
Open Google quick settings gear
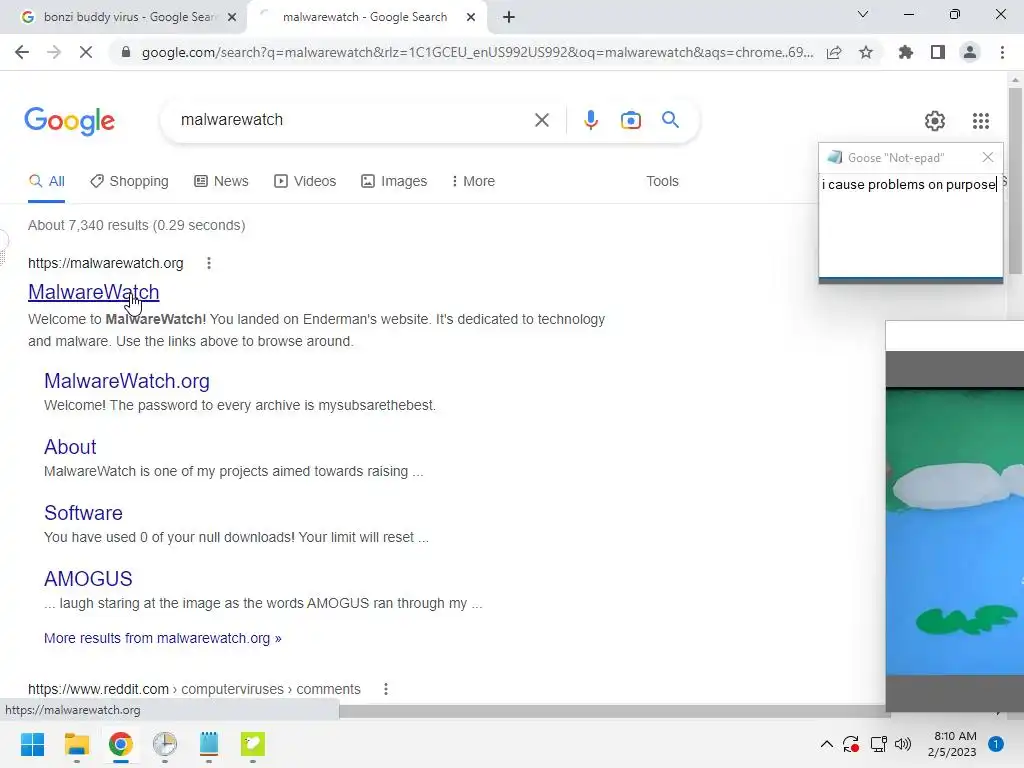[x=935, y=121]
